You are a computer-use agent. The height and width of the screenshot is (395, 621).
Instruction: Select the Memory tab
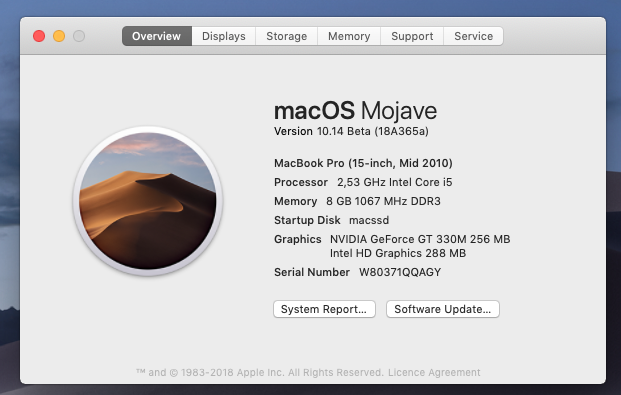[x=349, y=36]
